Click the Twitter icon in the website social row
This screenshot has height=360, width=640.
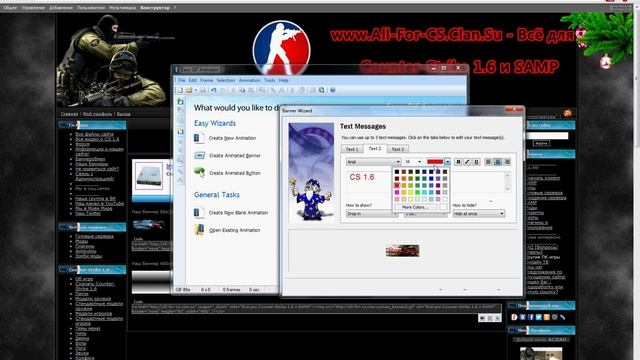coord(538,317)
